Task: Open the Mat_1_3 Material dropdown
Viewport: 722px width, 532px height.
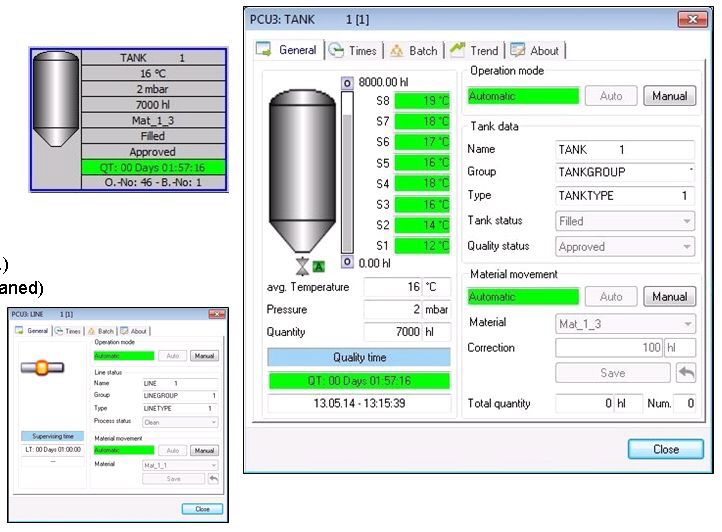Action: 625,323
